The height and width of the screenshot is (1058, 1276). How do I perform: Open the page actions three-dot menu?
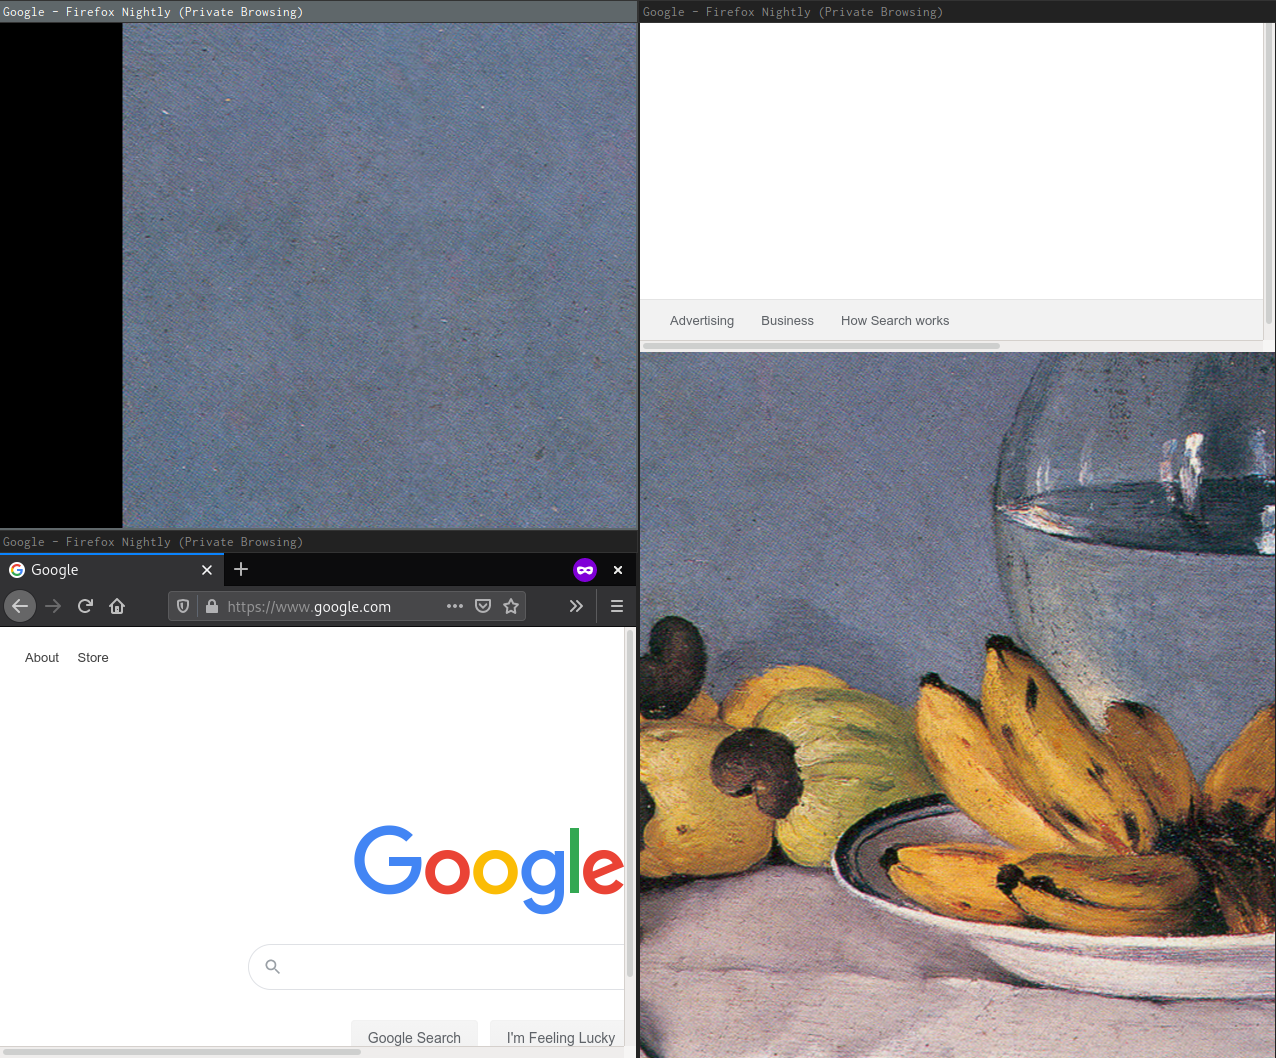click(x=455, y=606)
